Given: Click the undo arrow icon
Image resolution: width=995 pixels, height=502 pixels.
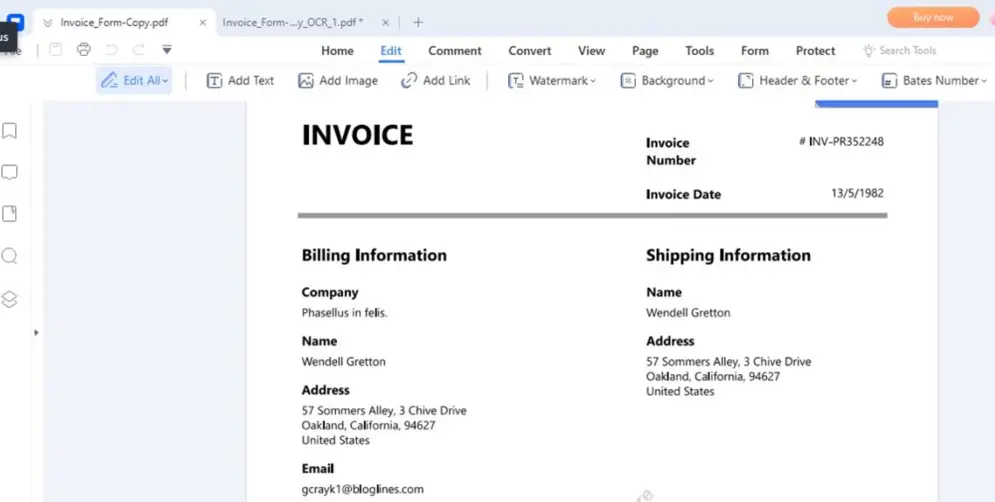Looking at the screenshot, I should point(112,50).
